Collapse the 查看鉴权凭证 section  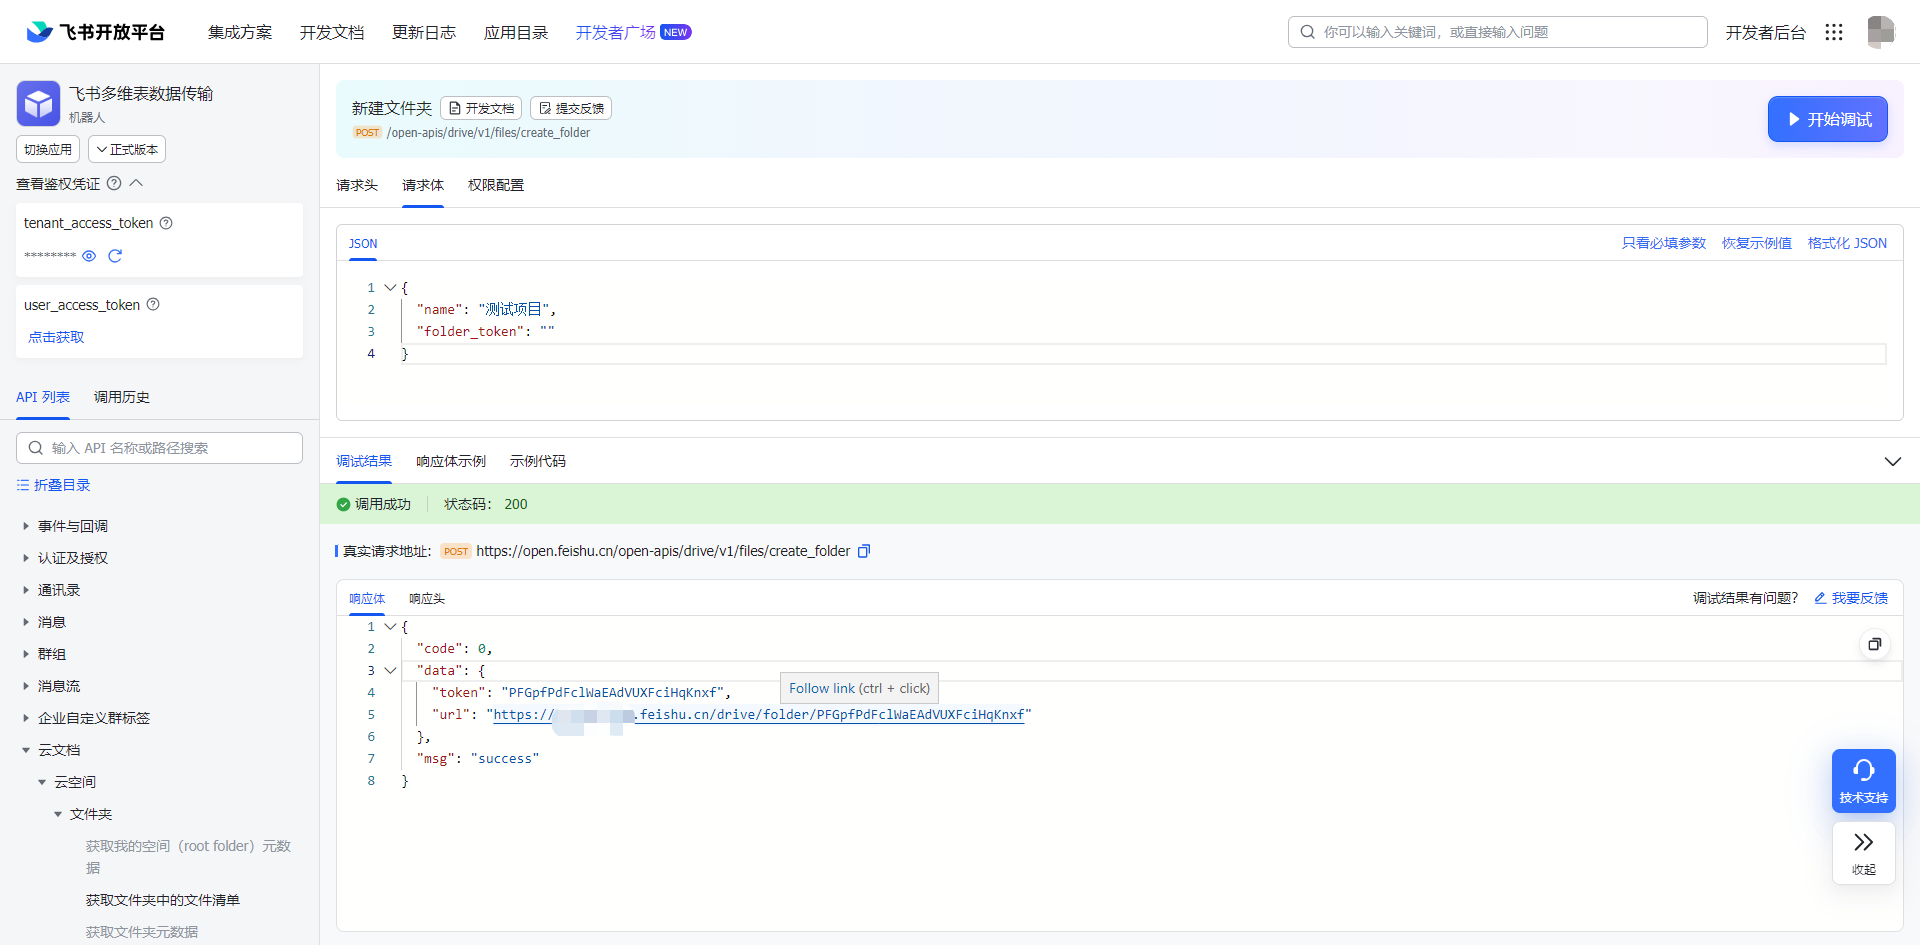137,183
